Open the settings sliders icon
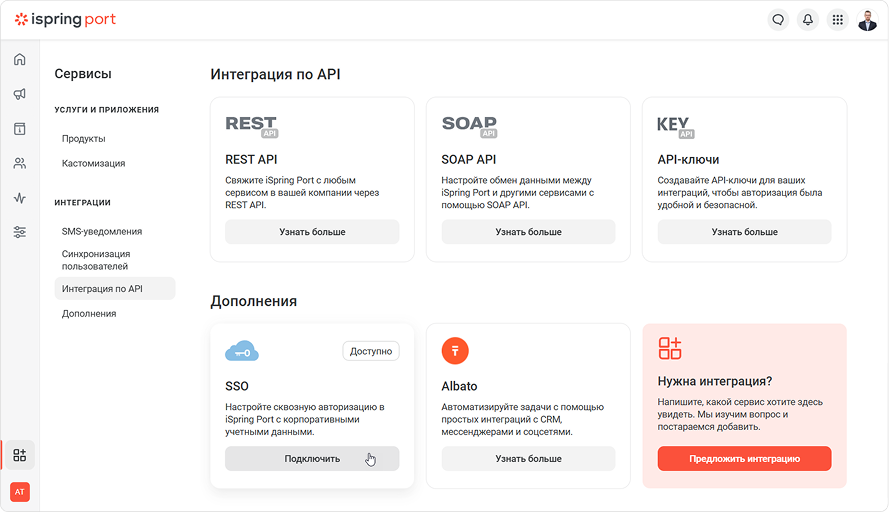The image size is (889, 512). (x=20, y=232)
